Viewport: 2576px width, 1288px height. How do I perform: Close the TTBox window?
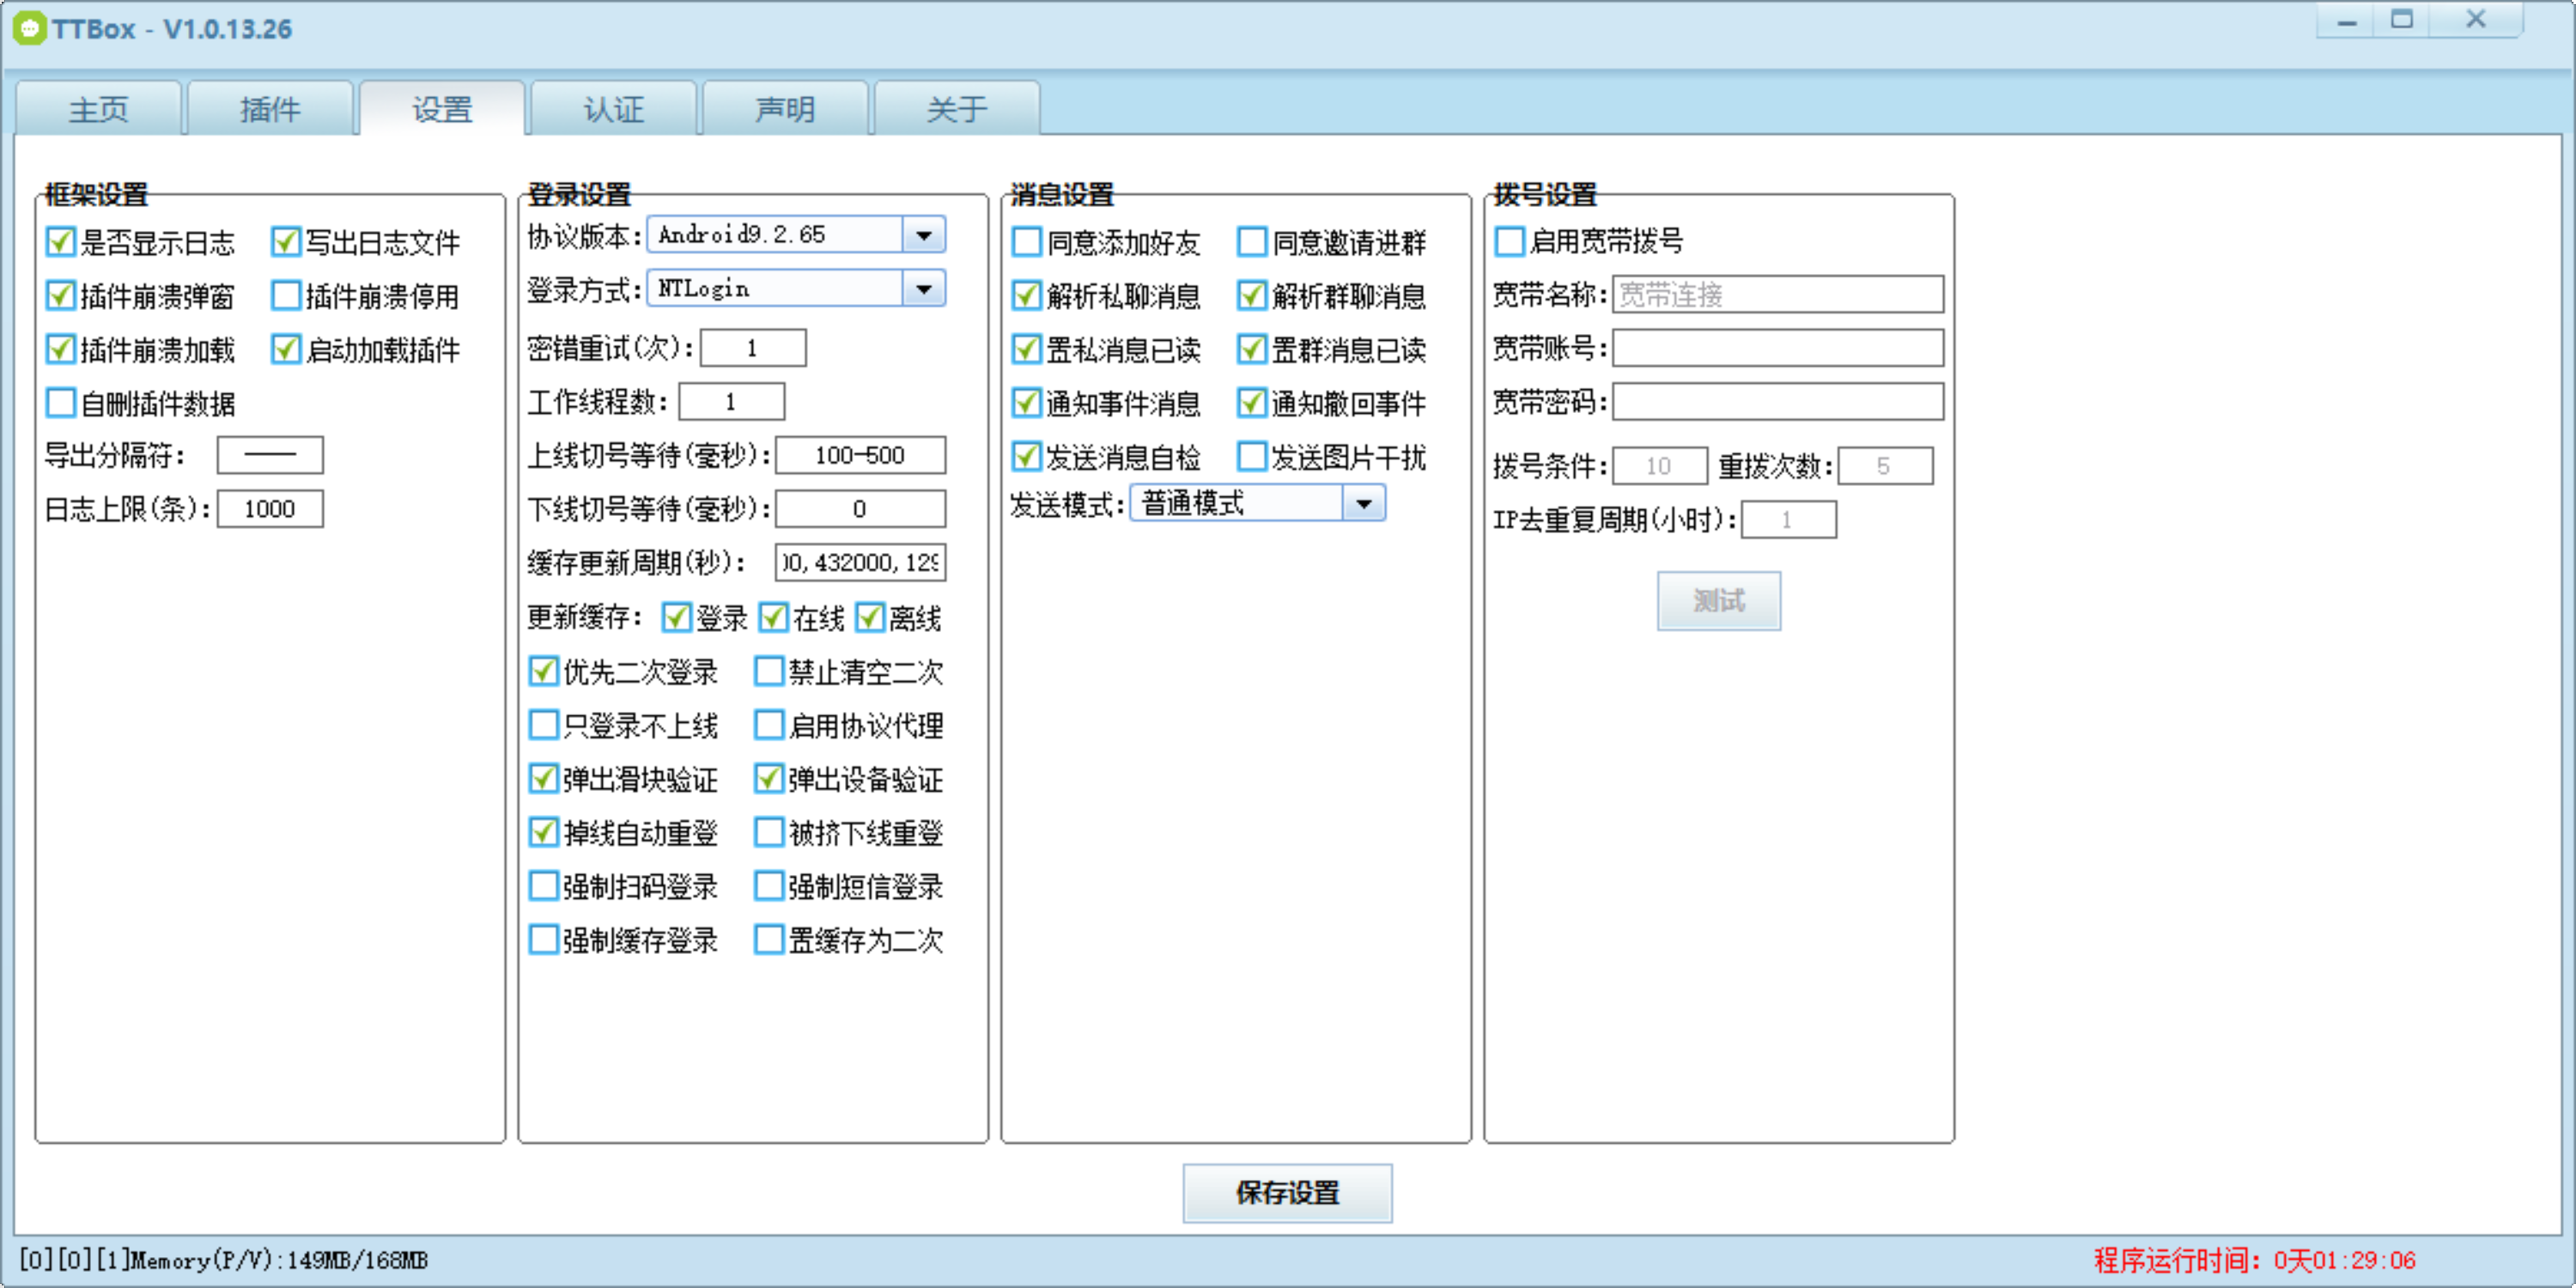point(2476,20)
